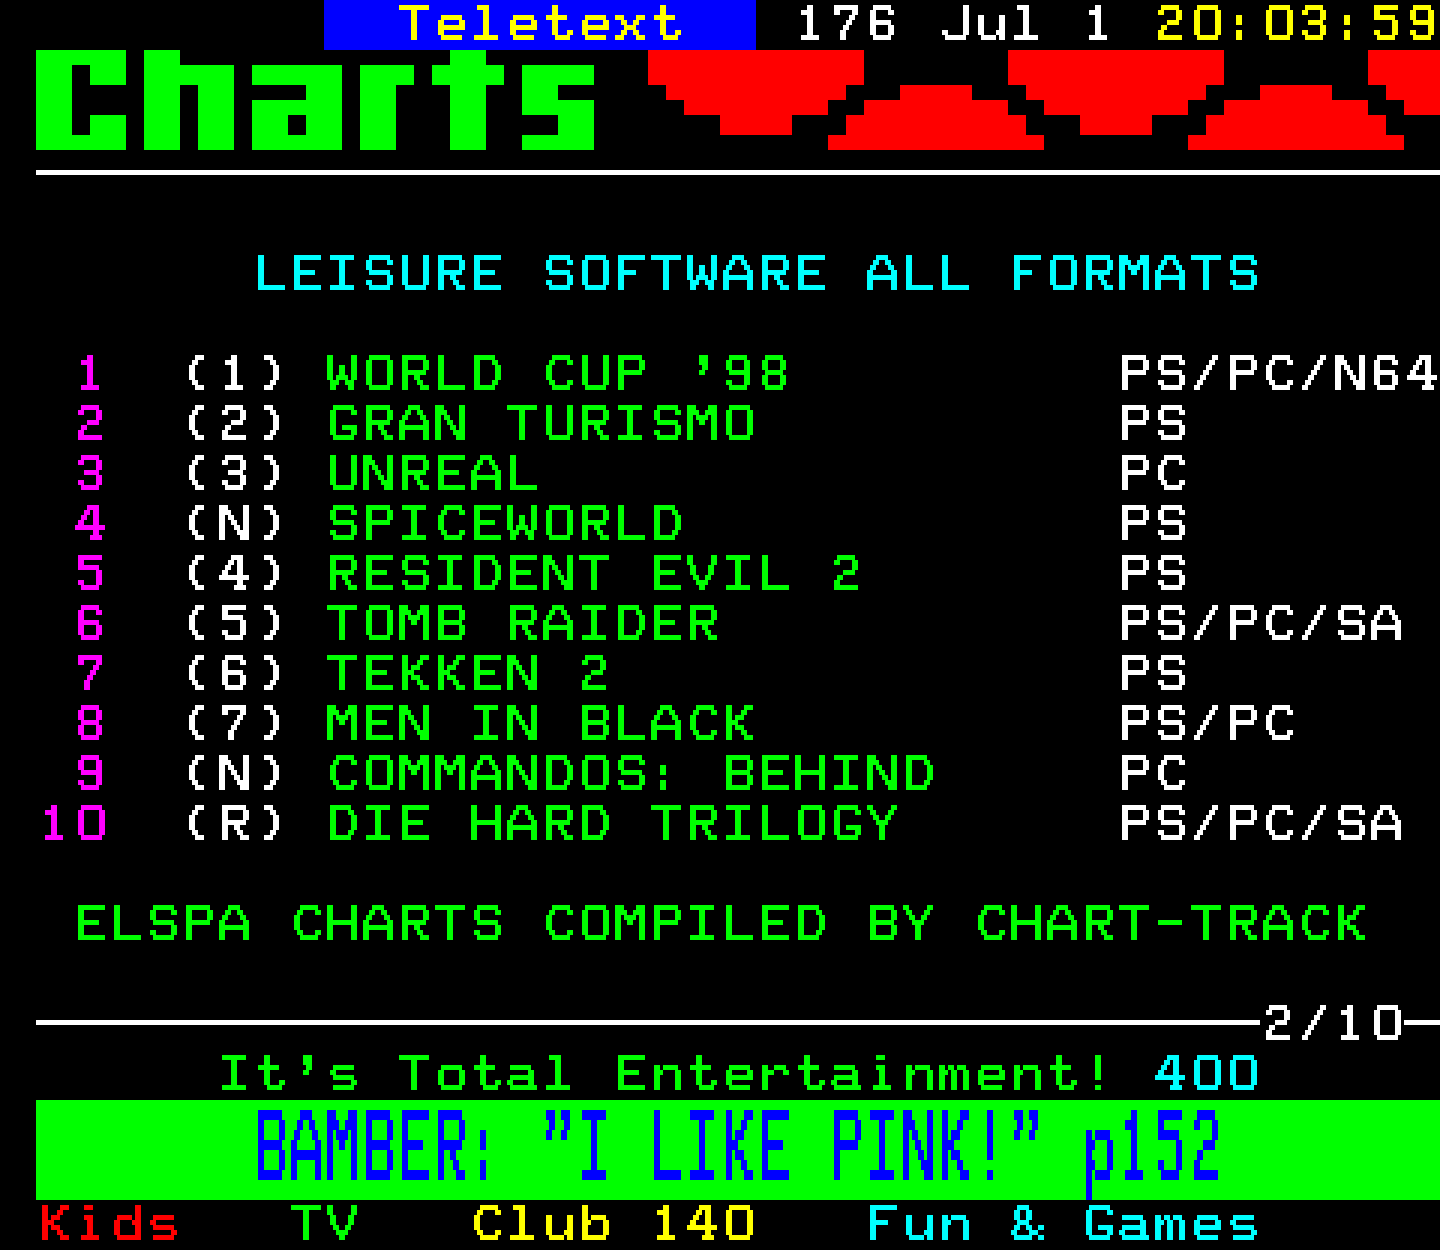Click the clock 20:03:59
The height and width of the screenshot is (1250, 1440).
pos(1297,24)
